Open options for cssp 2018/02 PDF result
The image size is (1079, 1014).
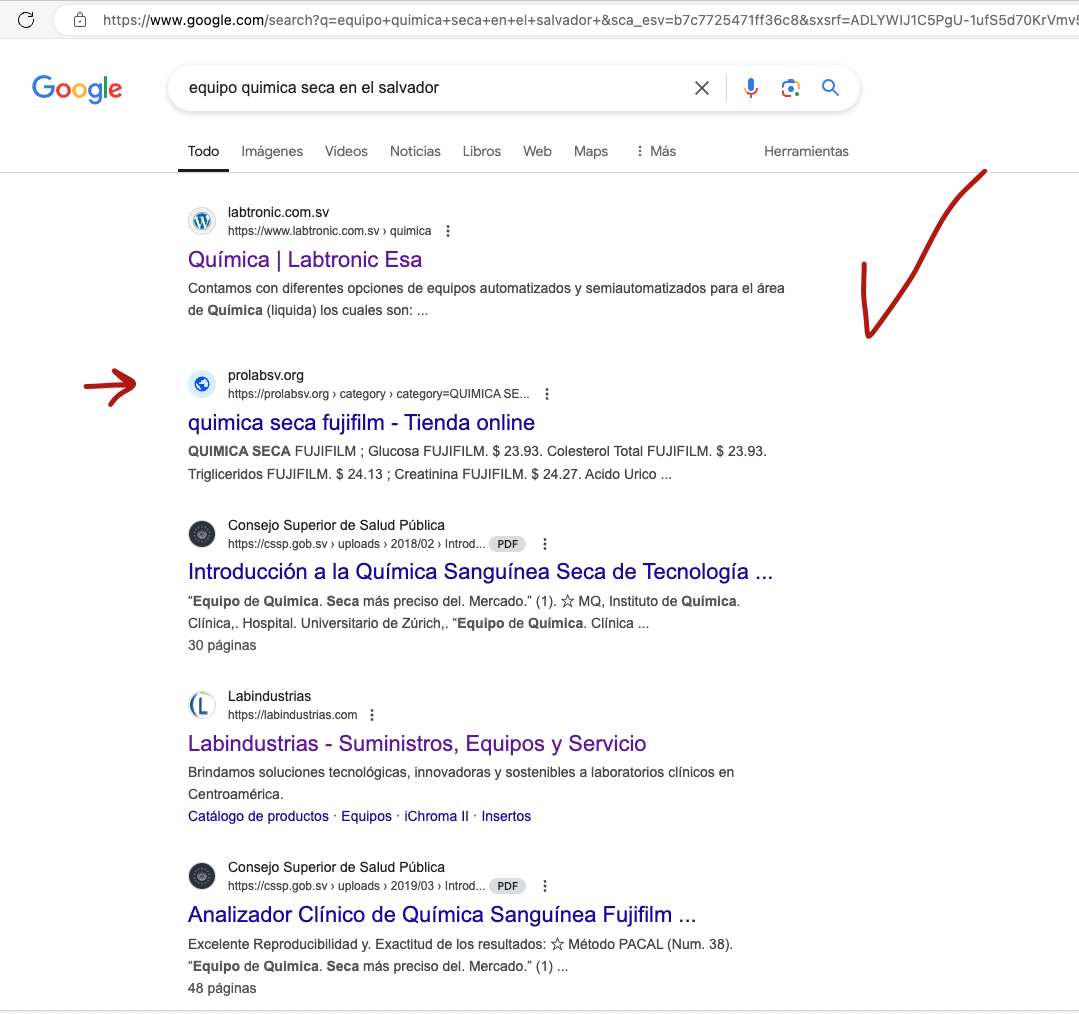click(x=545, y=544)
